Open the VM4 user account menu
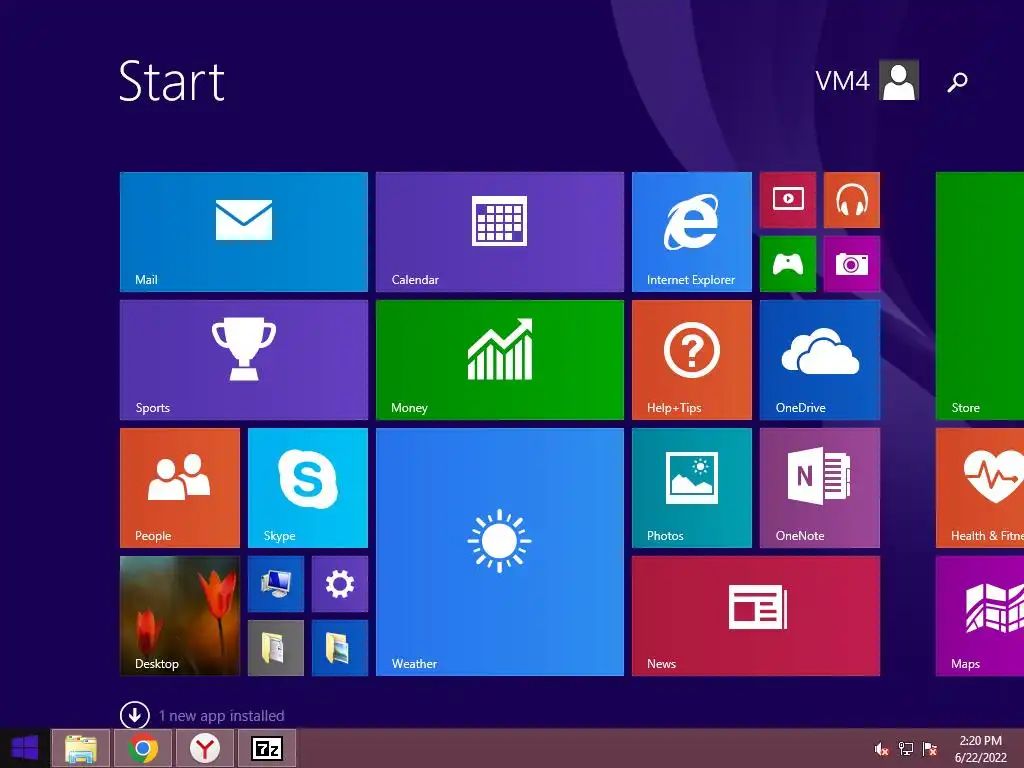The image size is (1024, 768). pos(867,80)
